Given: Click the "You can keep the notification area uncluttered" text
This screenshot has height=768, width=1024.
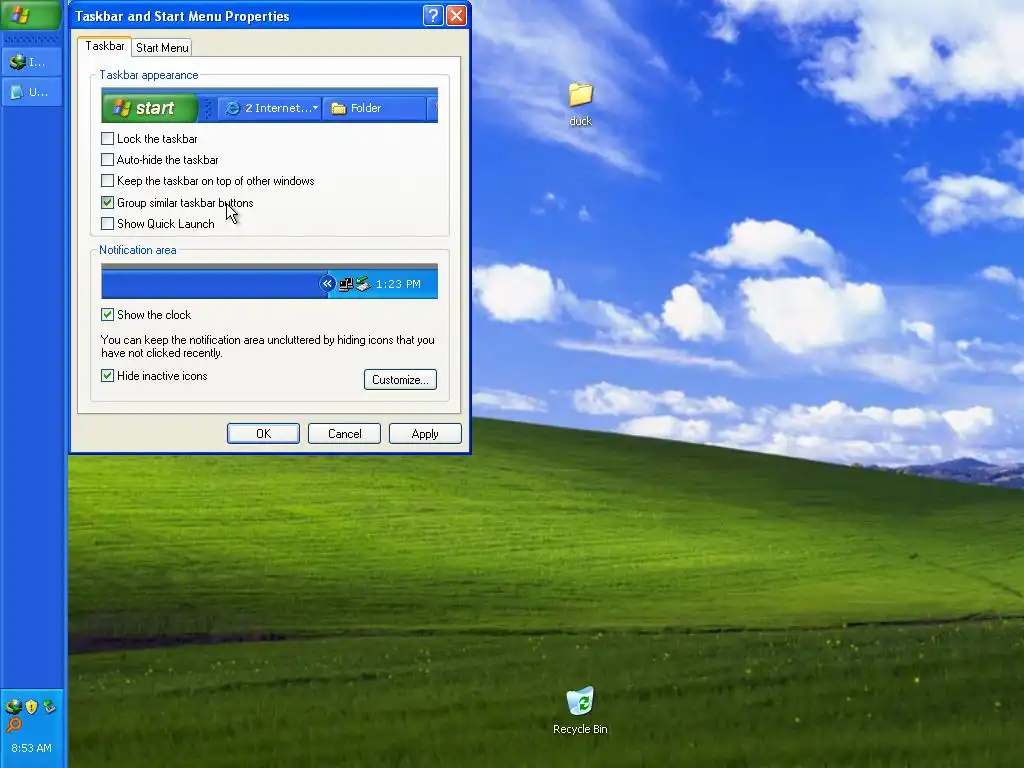Looking at the screenshot, I should [268, 346].
